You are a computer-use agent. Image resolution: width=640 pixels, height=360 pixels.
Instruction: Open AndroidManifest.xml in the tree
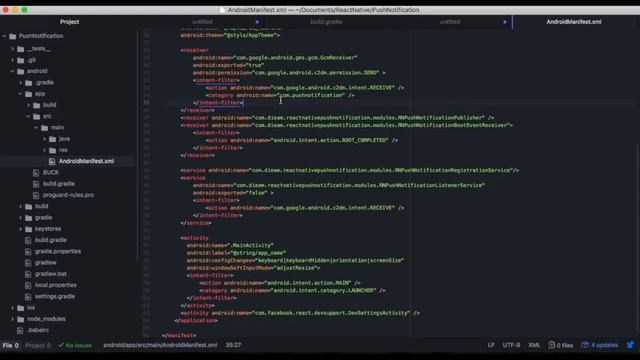coord(87,161)
